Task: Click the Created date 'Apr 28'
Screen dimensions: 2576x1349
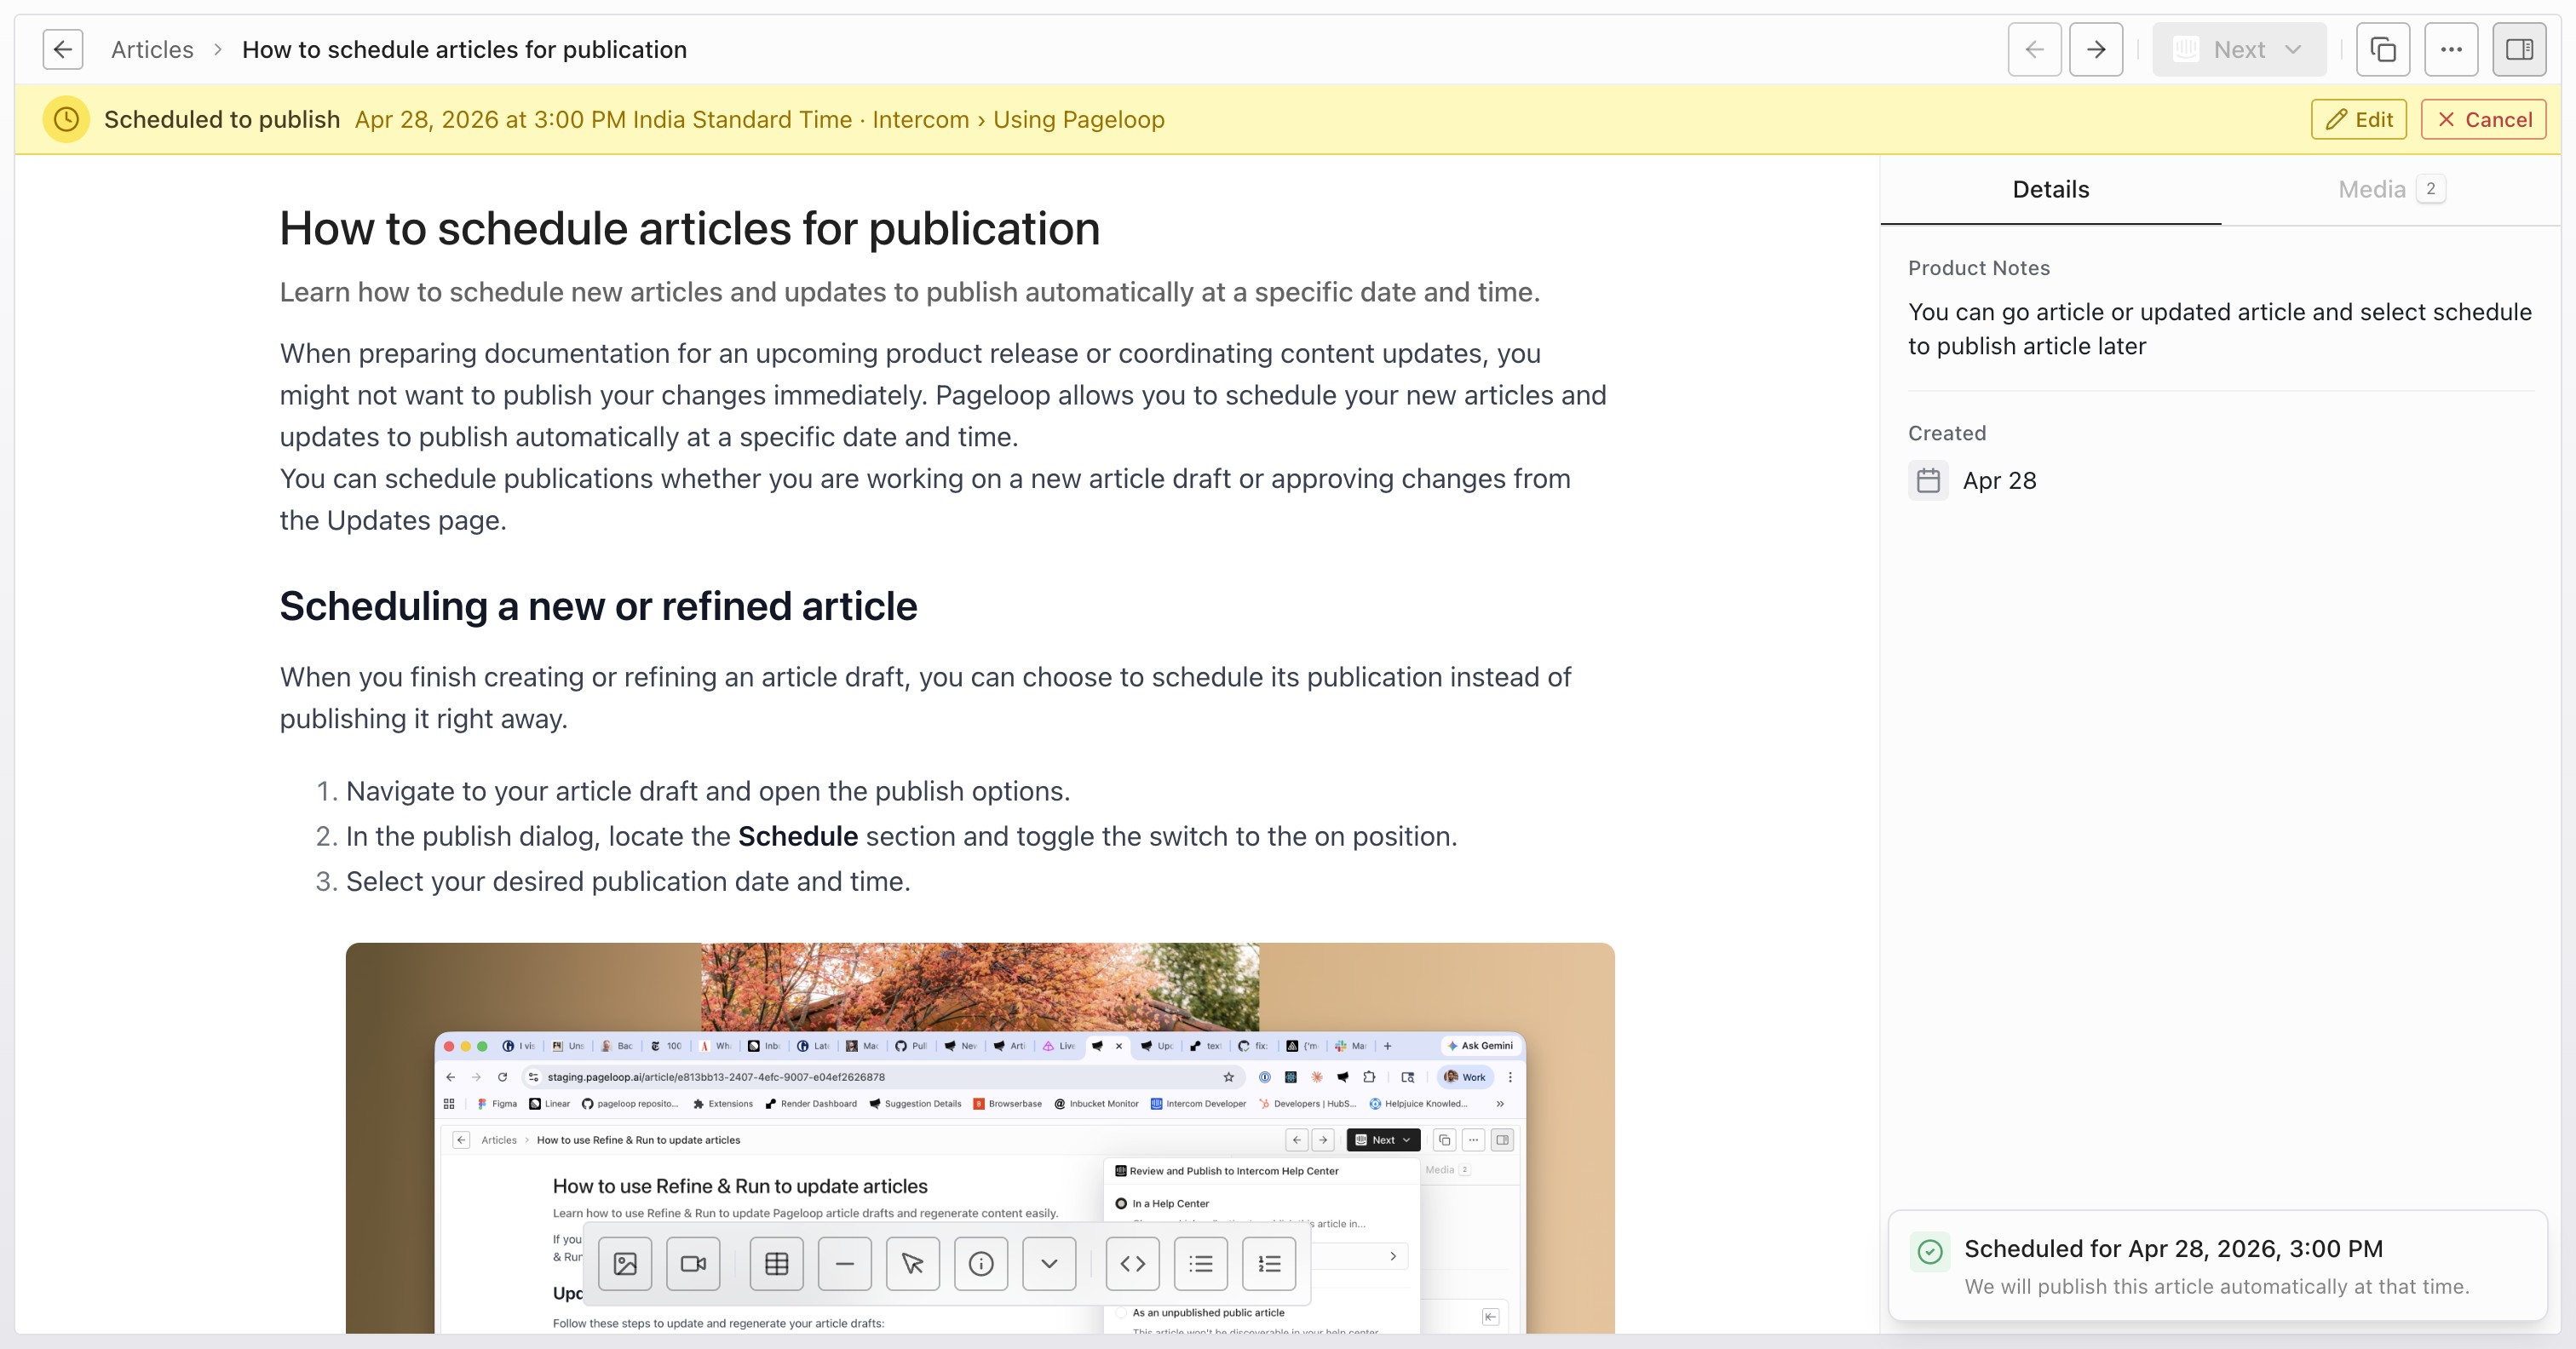Action: coord(1999,481)
